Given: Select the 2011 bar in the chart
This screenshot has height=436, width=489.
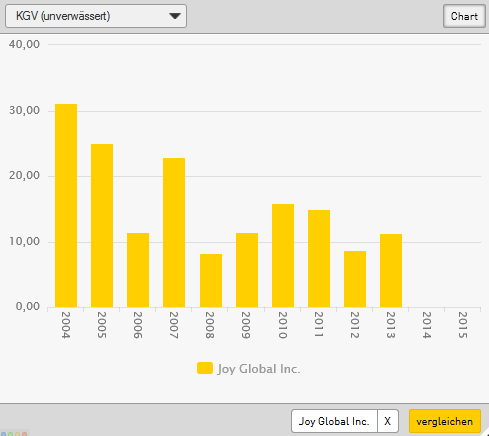Looking at the screenshot, I should click(319, 258).
